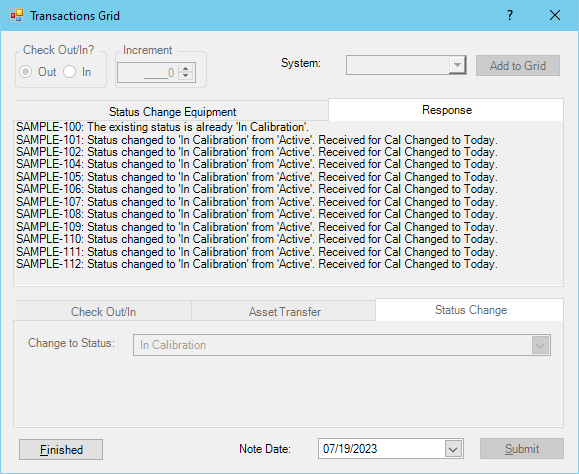Click the Increment number field
The image size is (579, 474).
coord(148,72)
